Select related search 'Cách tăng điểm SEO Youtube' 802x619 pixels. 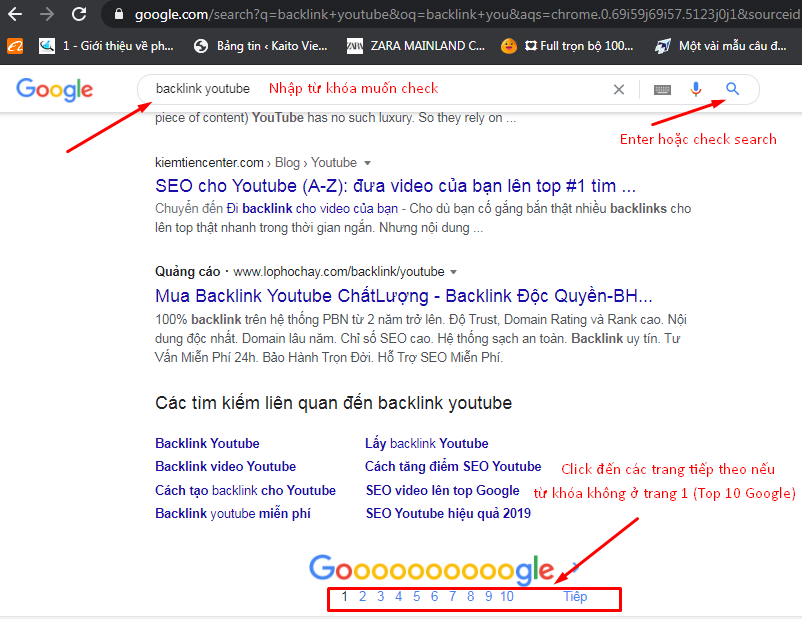tap(453, 467)
